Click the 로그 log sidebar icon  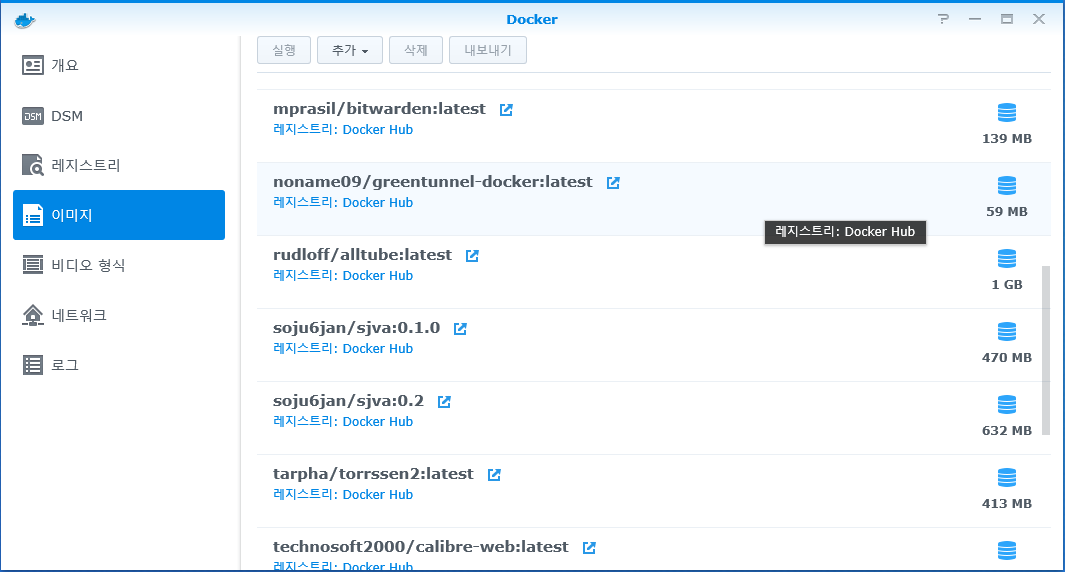33,365
